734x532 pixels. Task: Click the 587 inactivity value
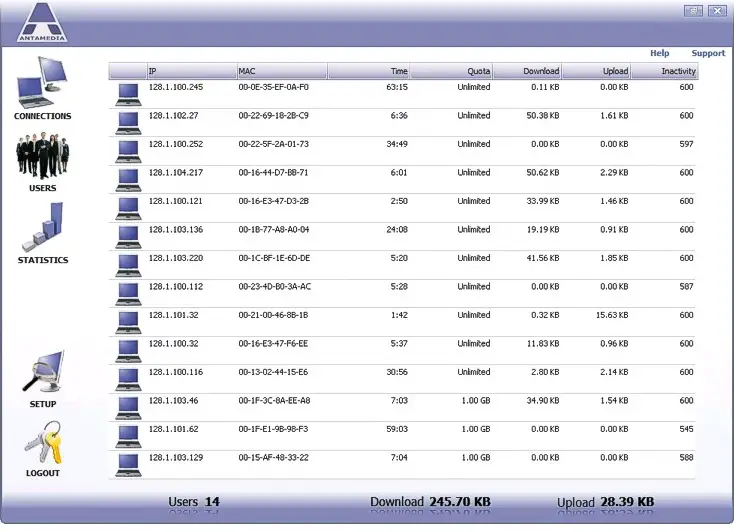click(686, 287)
